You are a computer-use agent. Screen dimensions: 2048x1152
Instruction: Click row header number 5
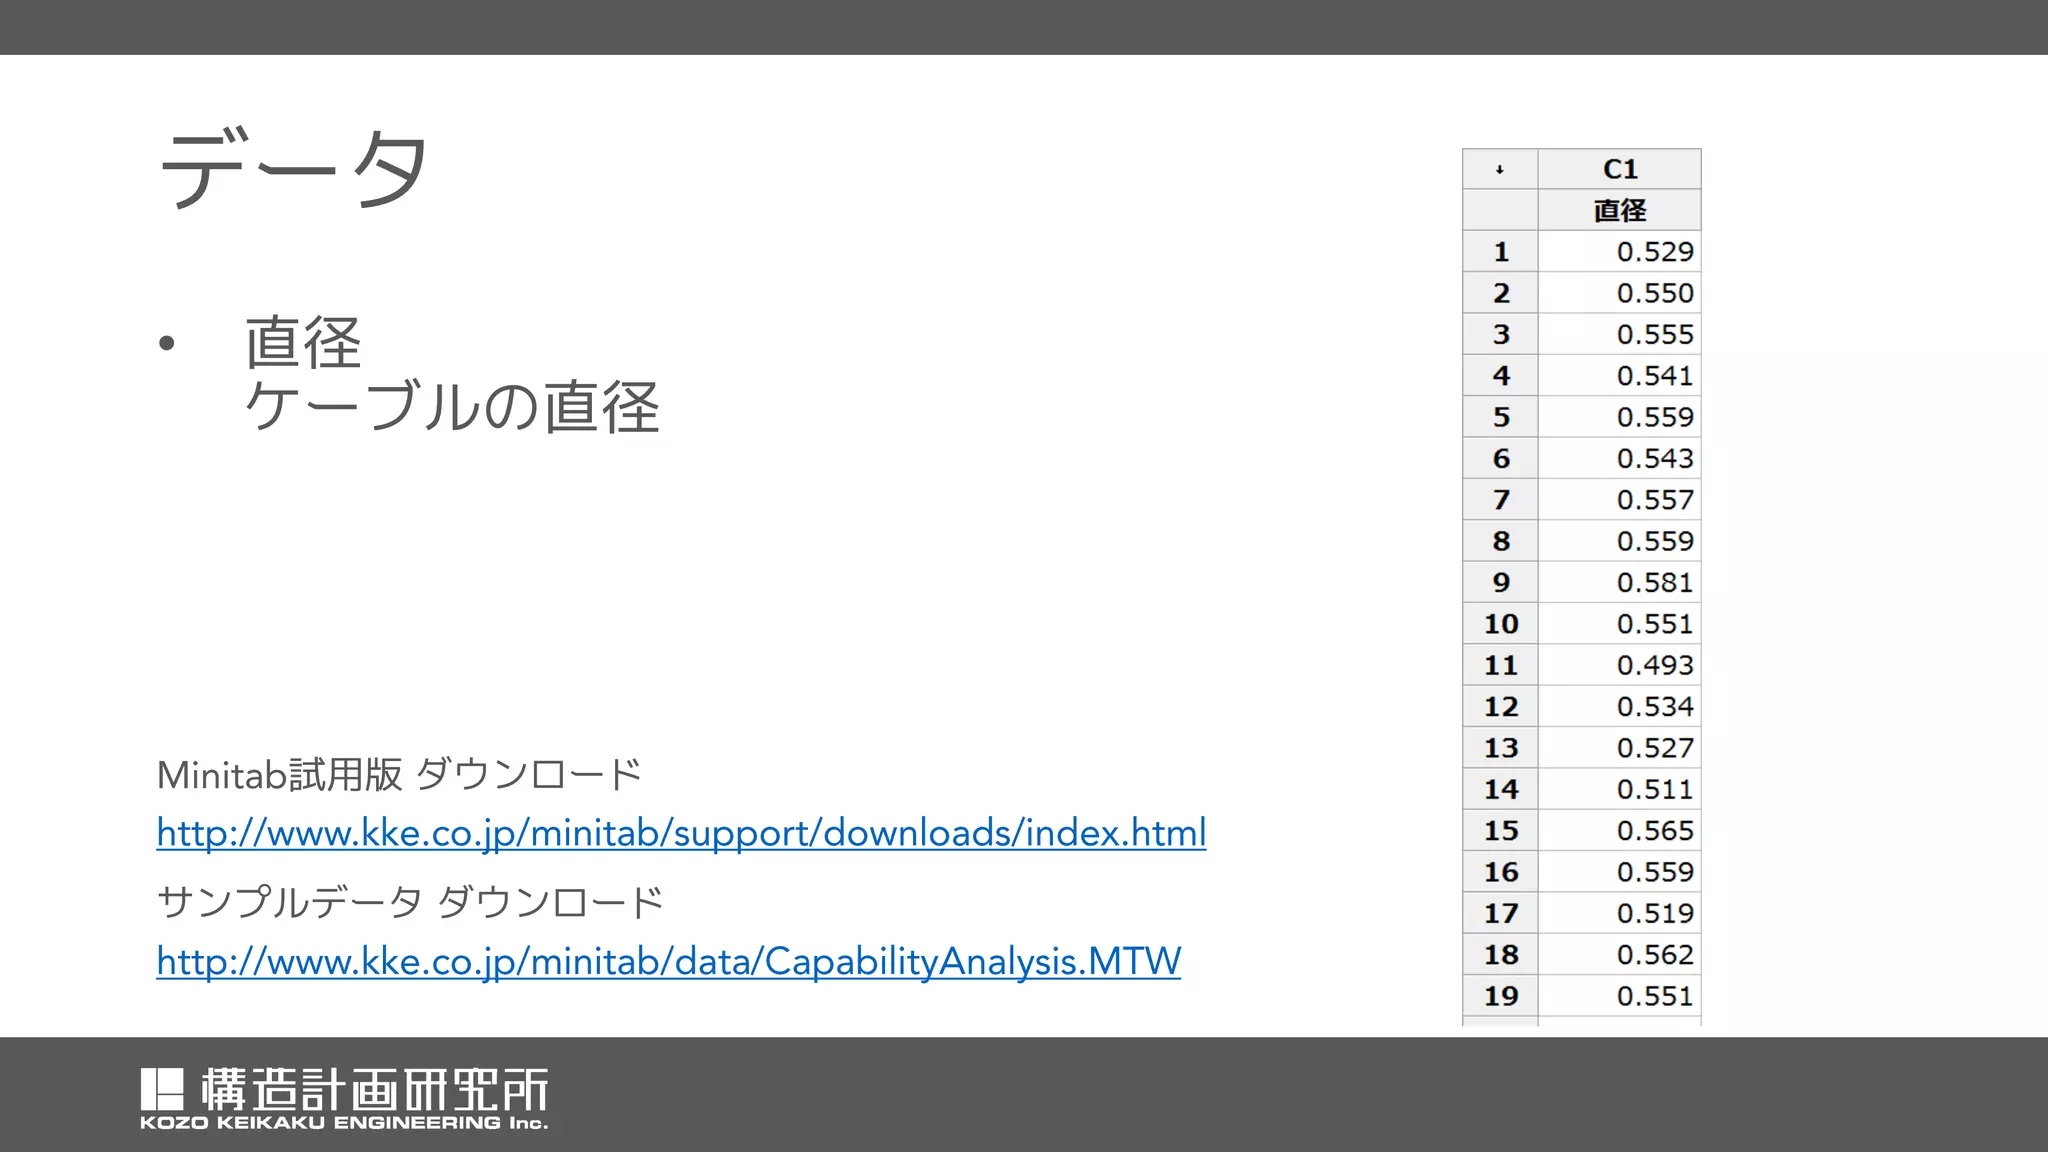tap(1500, 417)
